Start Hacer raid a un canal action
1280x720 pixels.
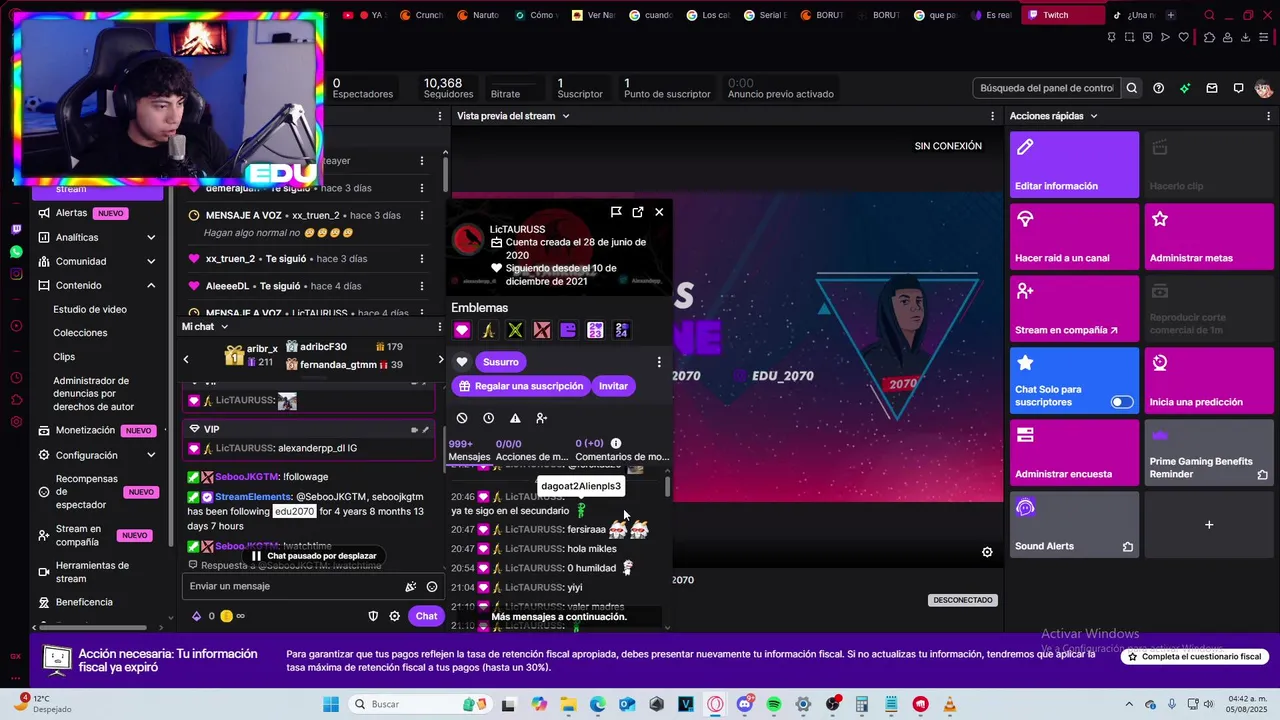(x=1074, y=237)
